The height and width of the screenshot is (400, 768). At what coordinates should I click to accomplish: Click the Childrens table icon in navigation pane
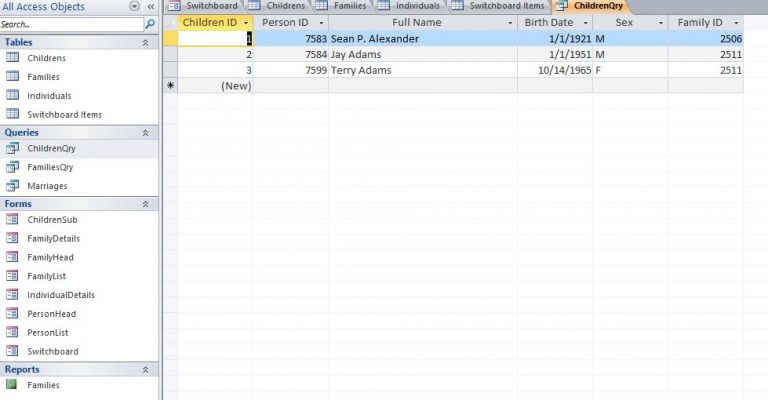12,58
